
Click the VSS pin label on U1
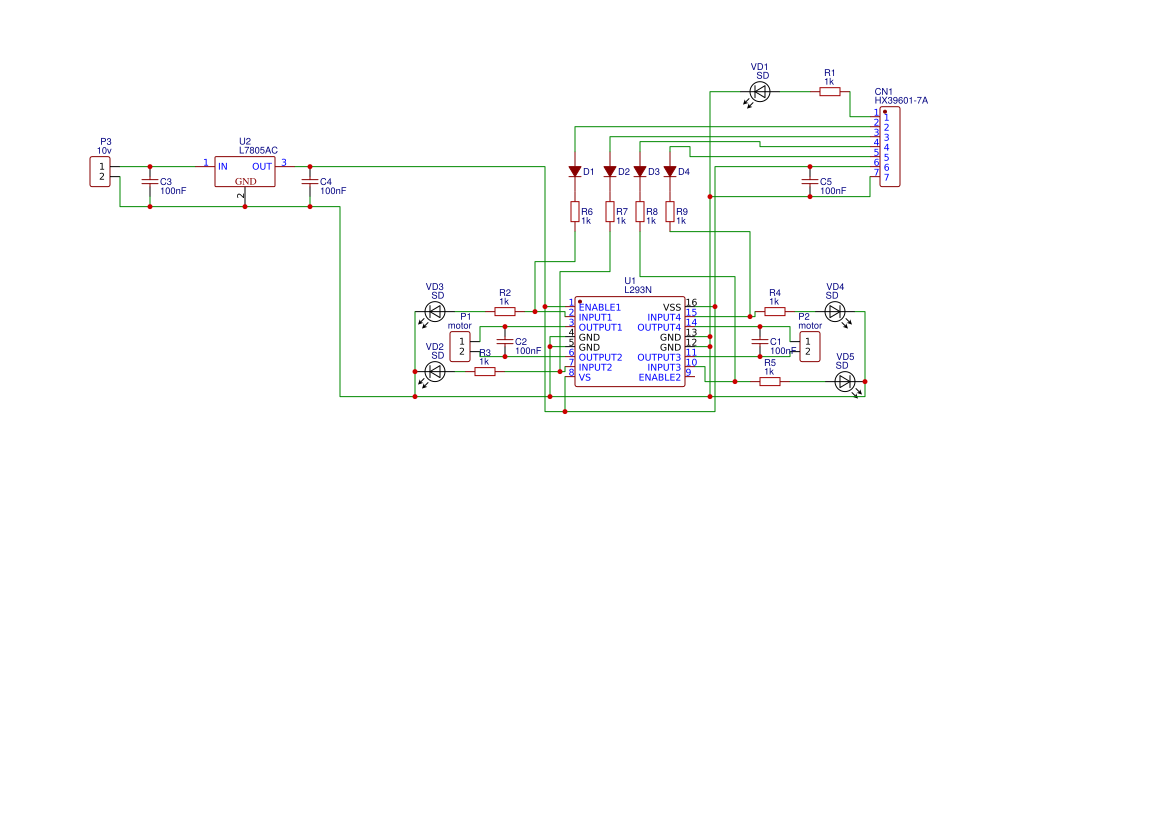tap(671, 305)
